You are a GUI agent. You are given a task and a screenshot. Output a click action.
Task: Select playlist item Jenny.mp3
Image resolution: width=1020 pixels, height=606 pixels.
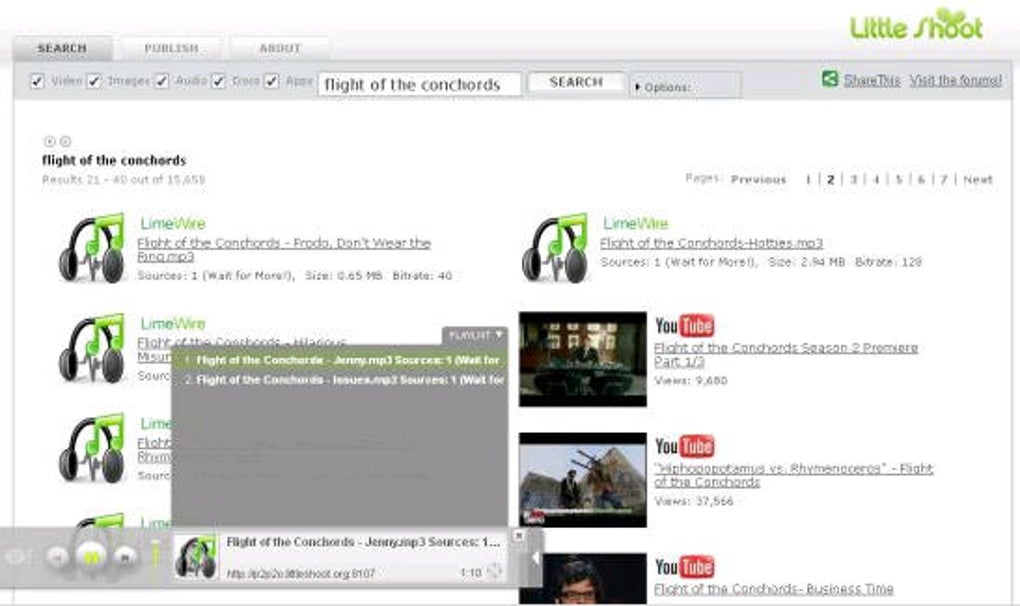click(x=340, y=360)
